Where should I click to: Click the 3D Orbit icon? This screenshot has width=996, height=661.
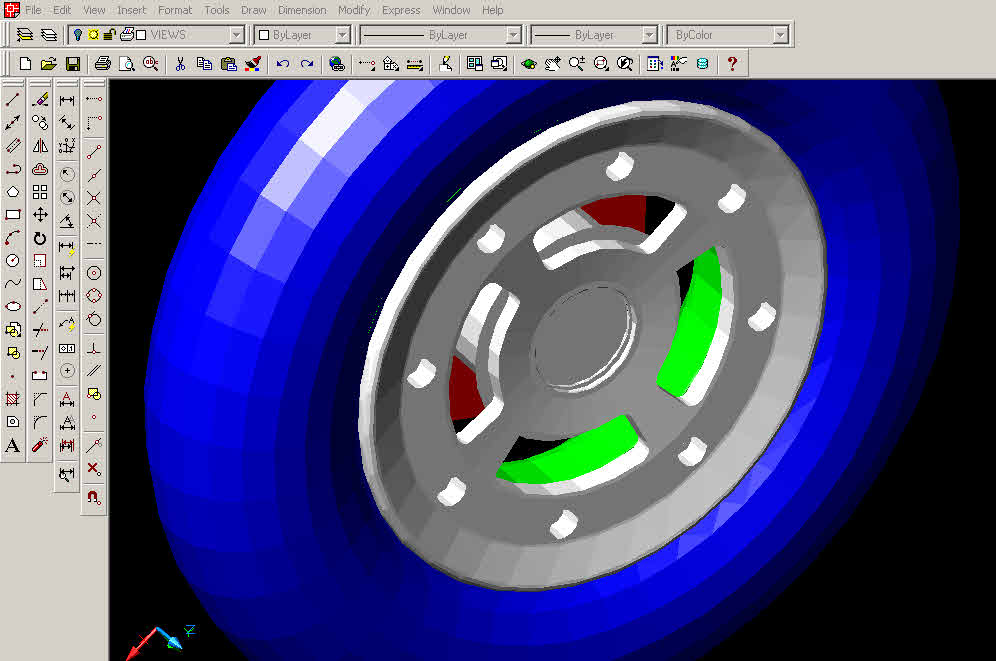coord(528,63)
